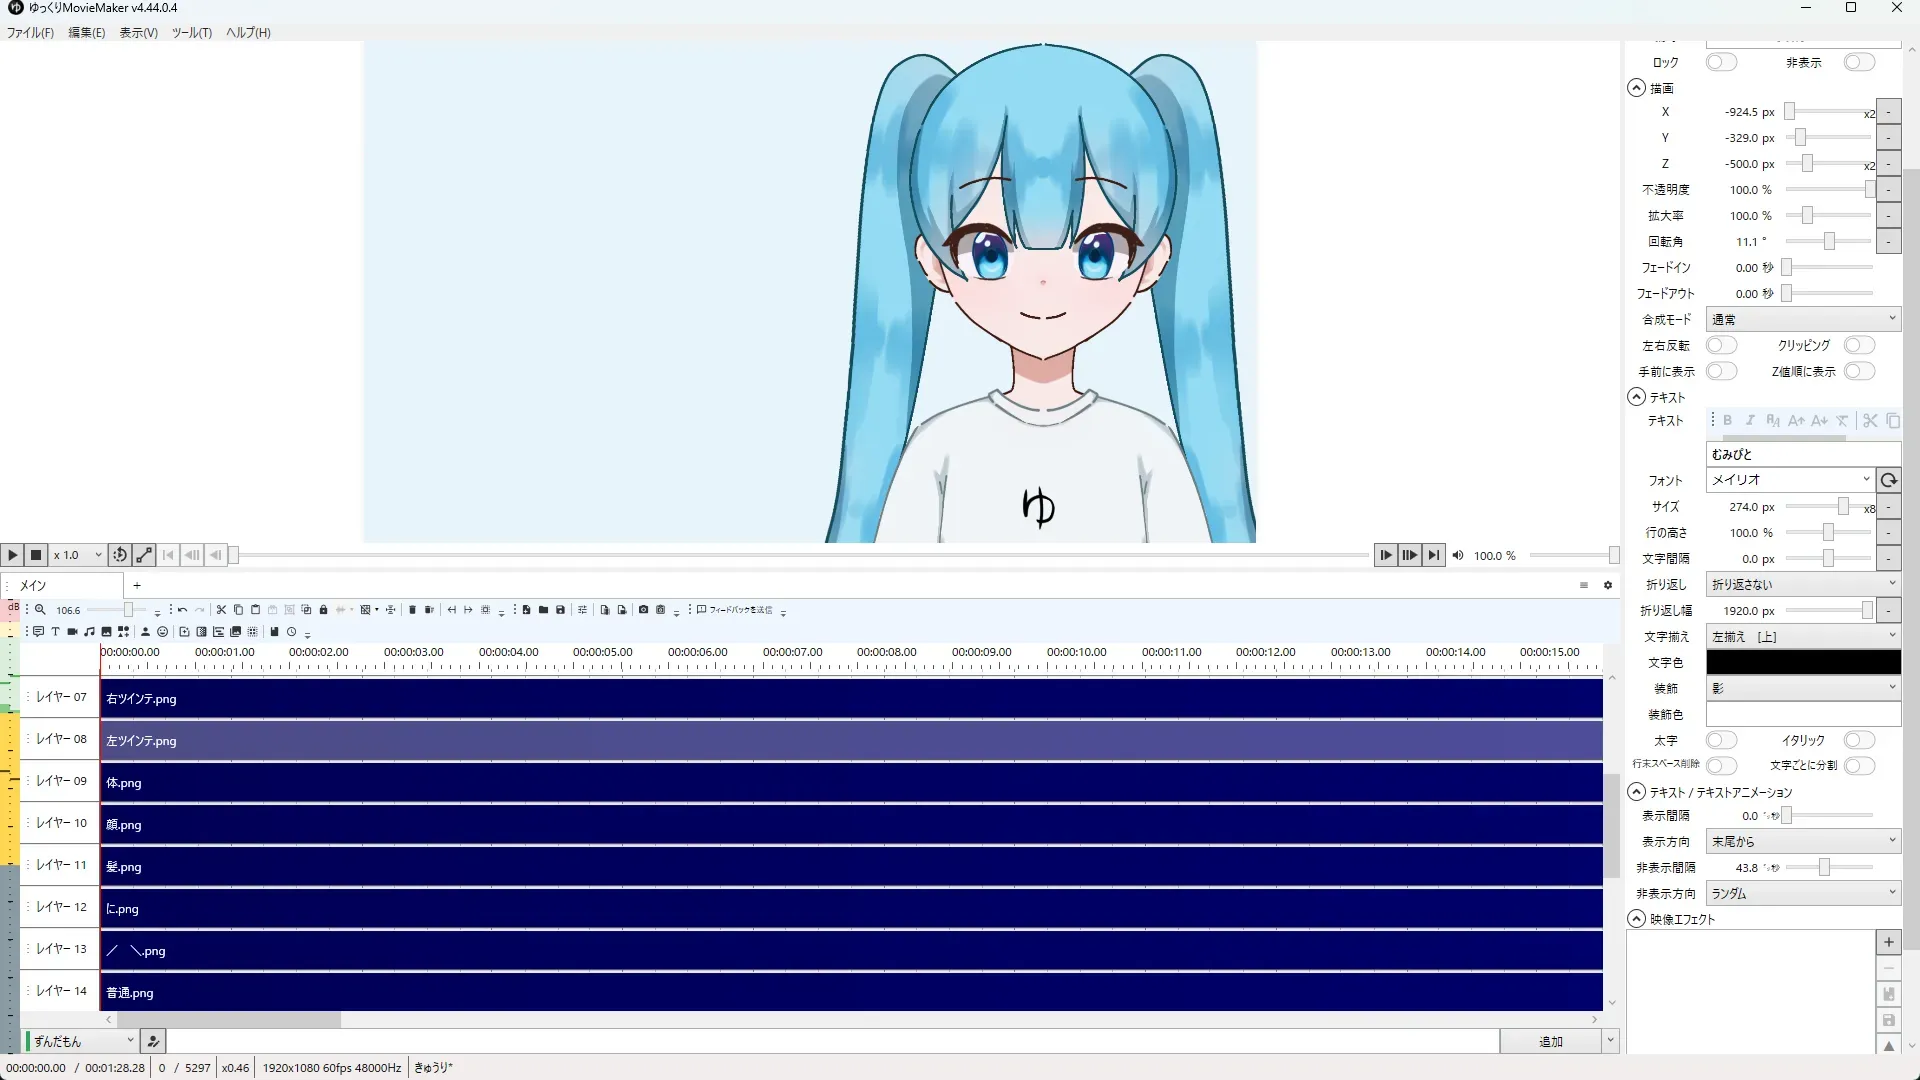Image resolution: width=1920 pixels, height=1080 pixels.
Task: Add an audio item with music note icon
Action: tap(89, 631)
